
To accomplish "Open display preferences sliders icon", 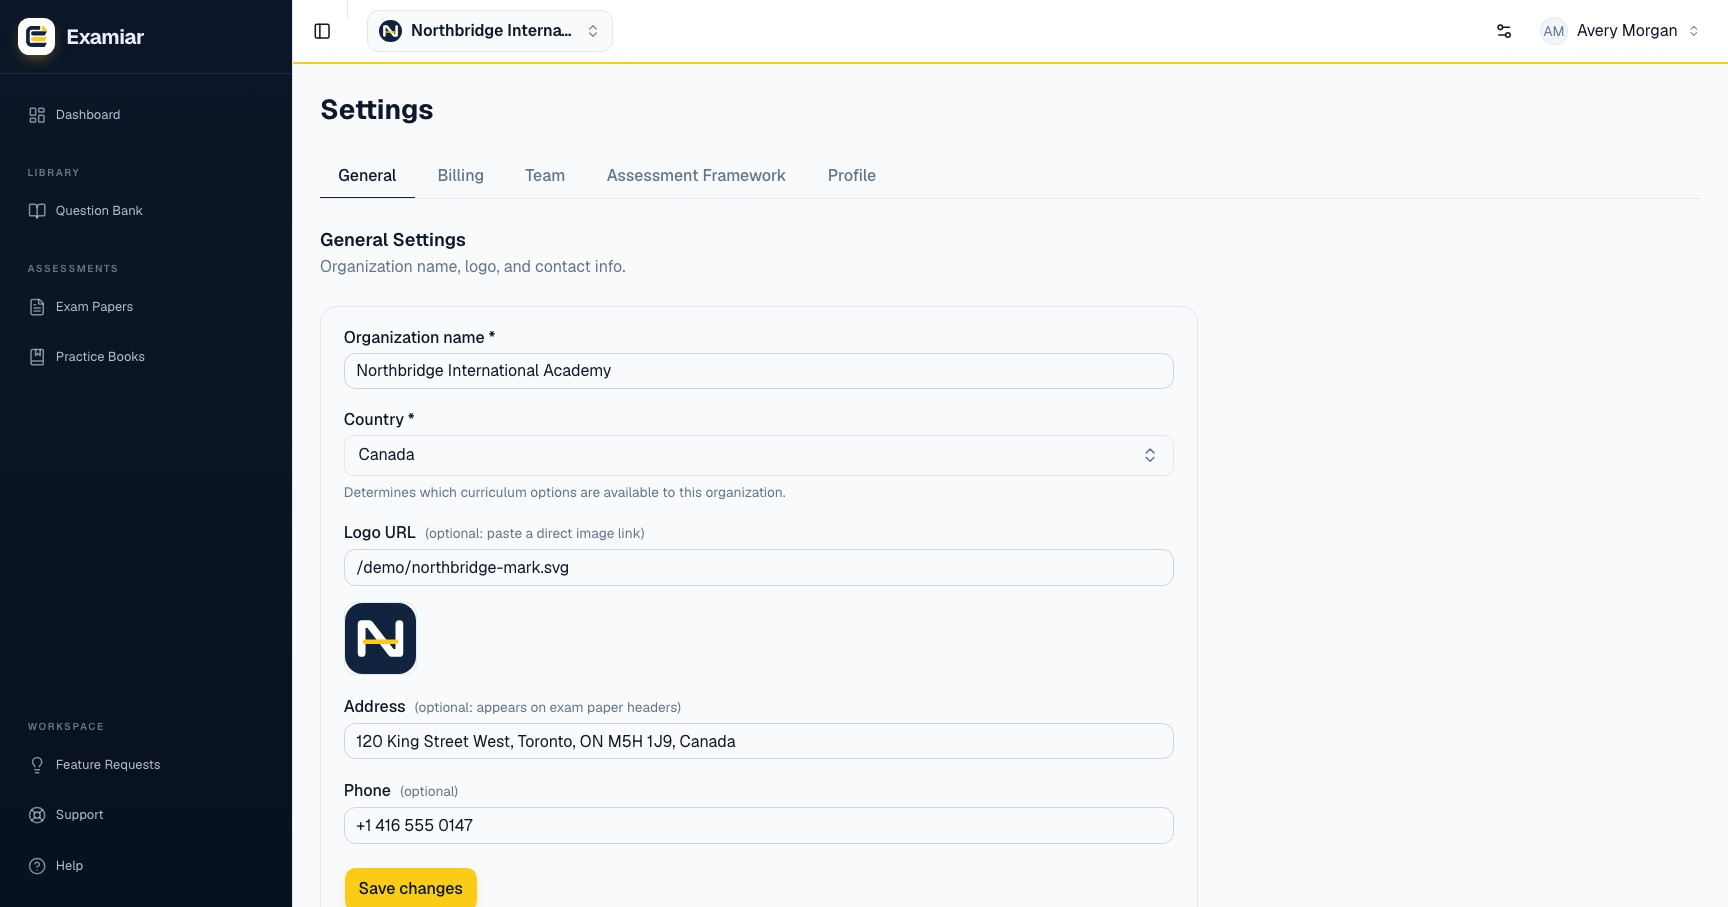I will click(1504, 31).
